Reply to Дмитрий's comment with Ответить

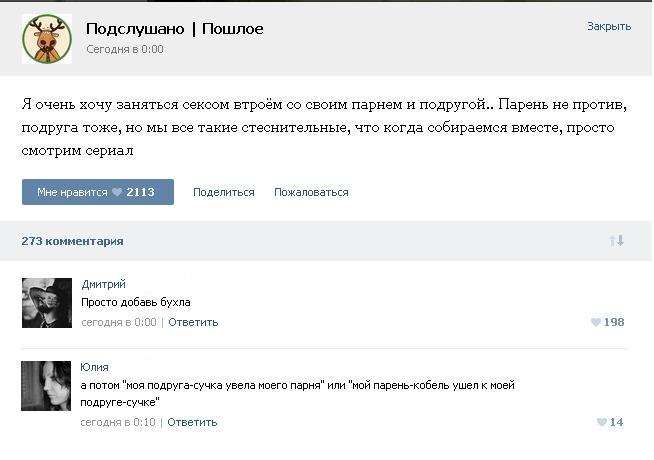pyautogui.click(x=193, y=322)
